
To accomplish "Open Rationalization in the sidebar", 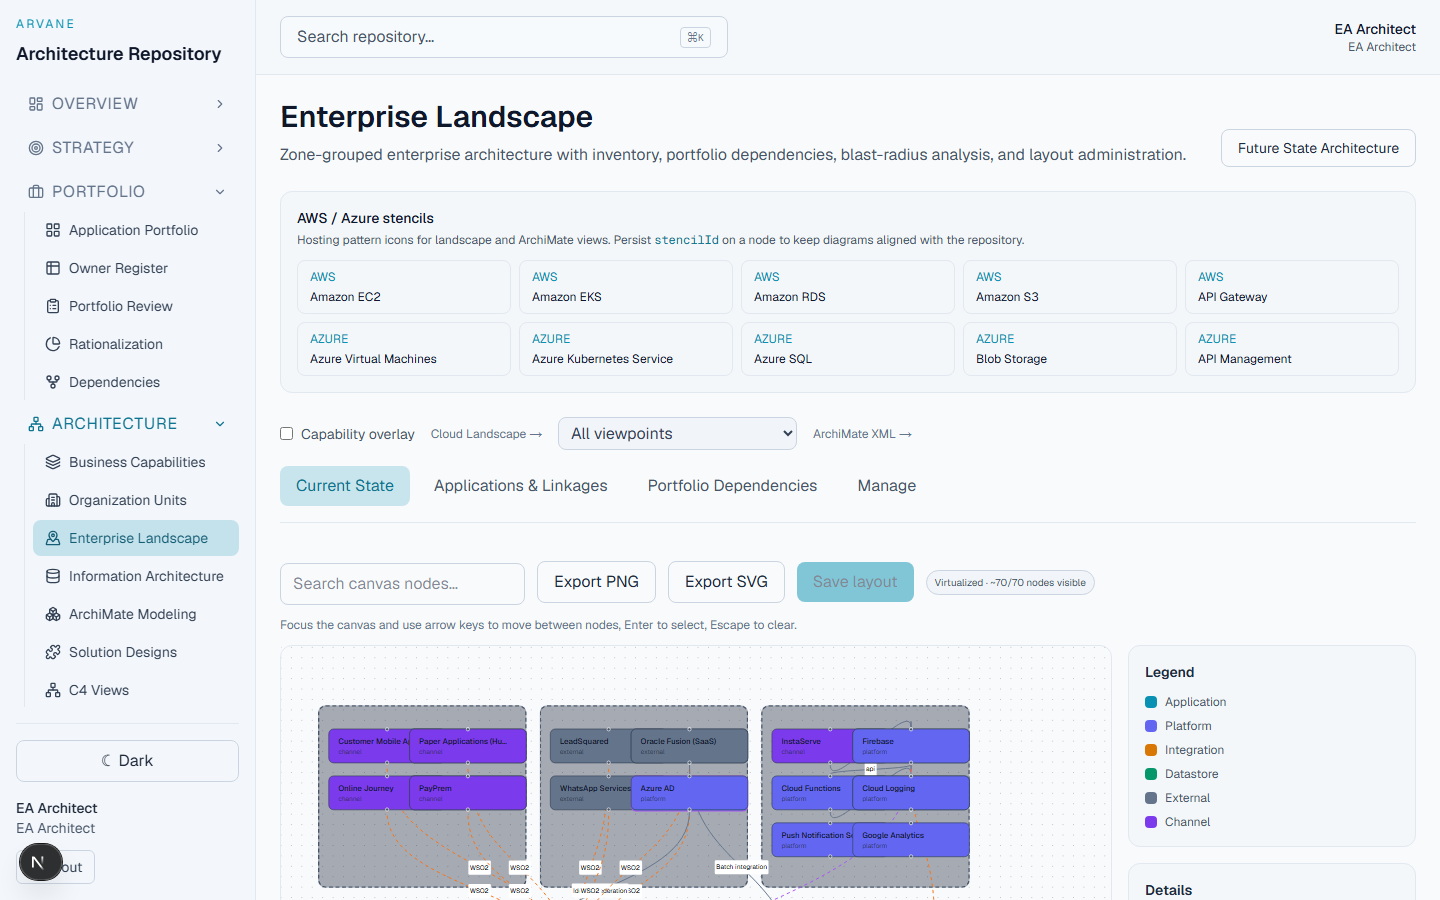I will coord(136,344).
